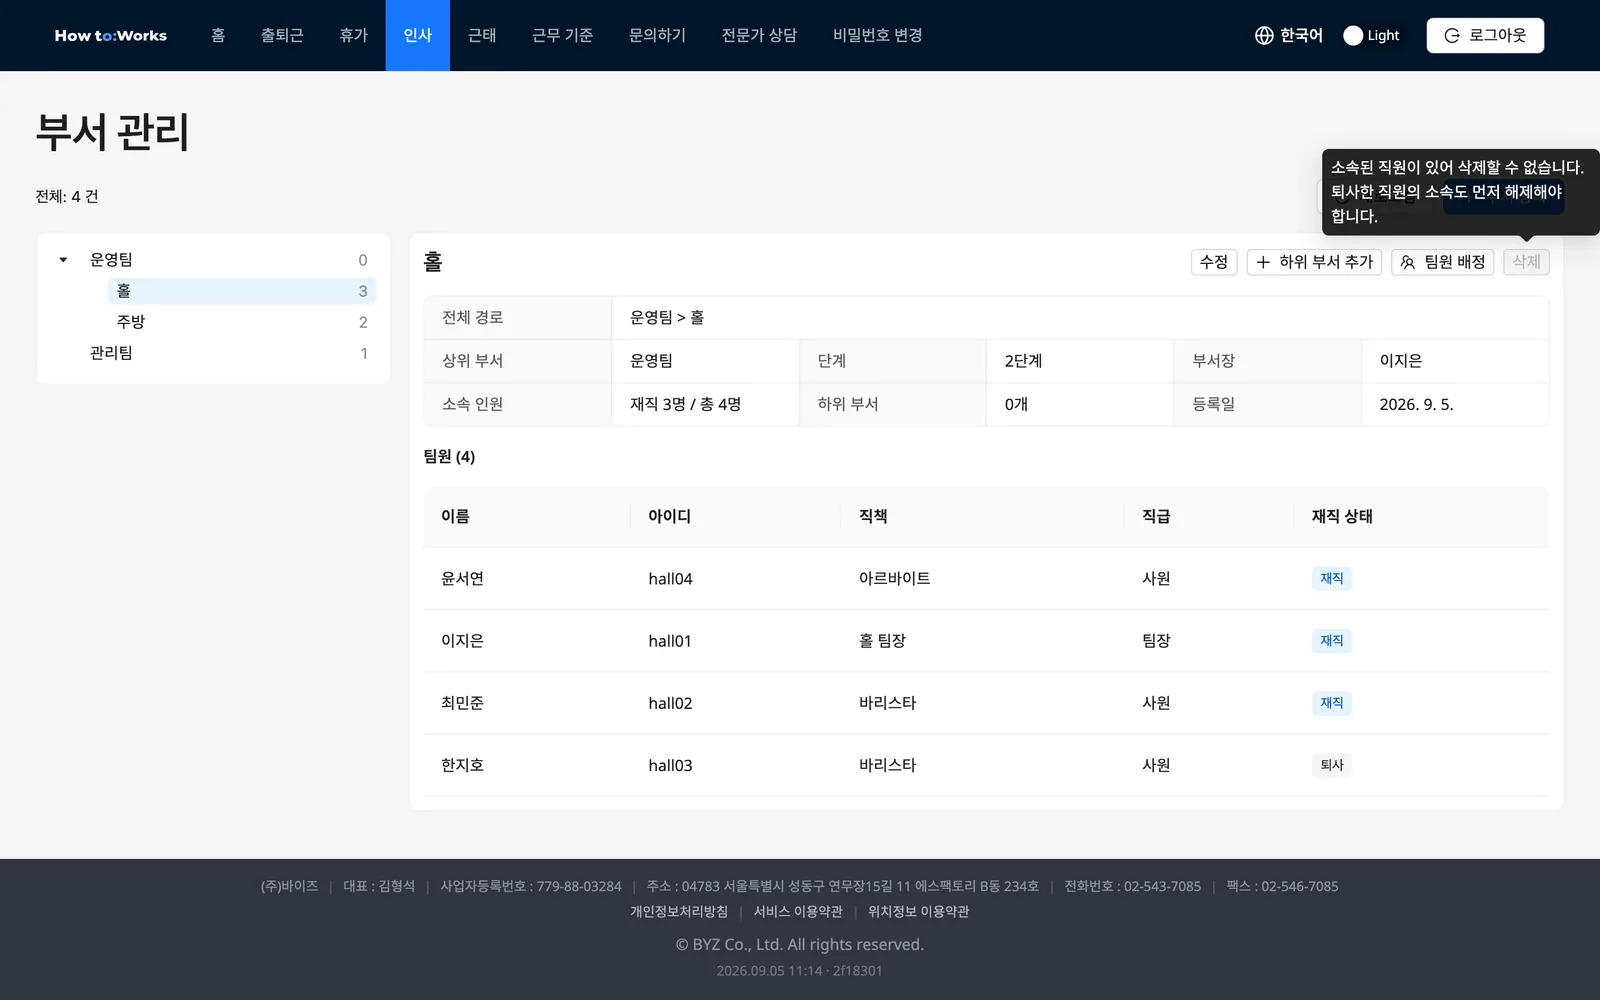Screen dimensions: 1600x1000
Task: Open 서비스 이용약관 footer link
Action: pos(798,912)
